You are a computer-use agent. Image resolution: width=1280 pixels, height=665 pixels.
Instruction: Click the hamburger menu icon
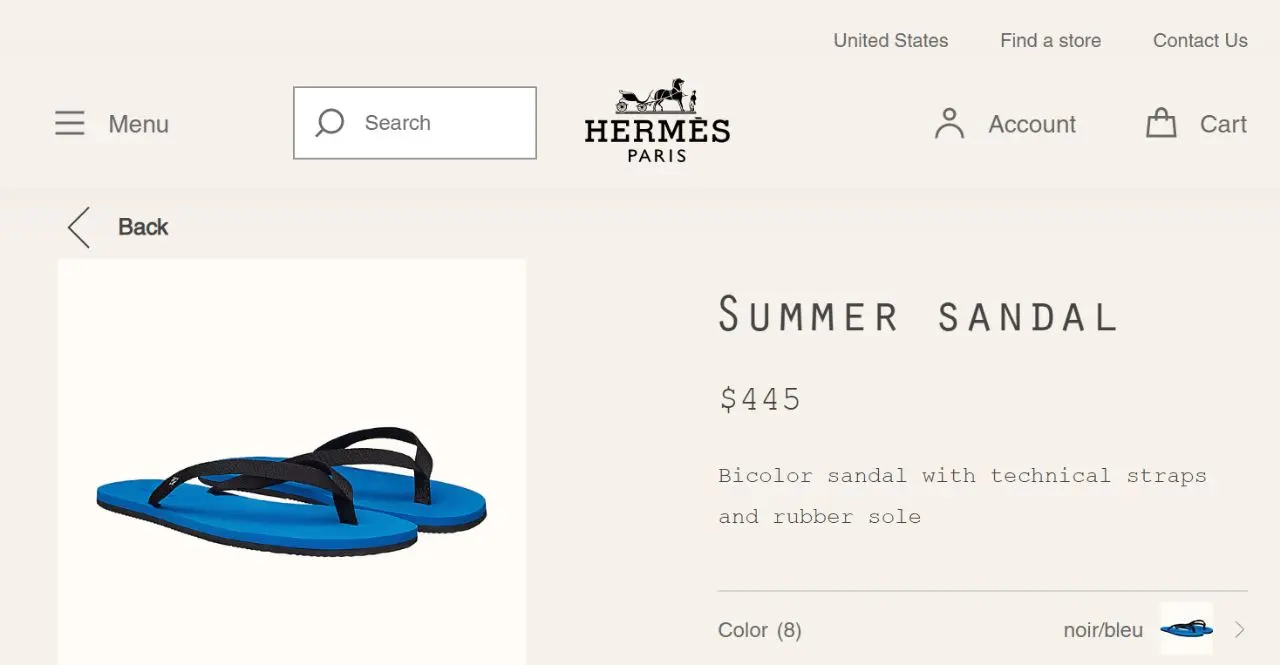[69, 123]
